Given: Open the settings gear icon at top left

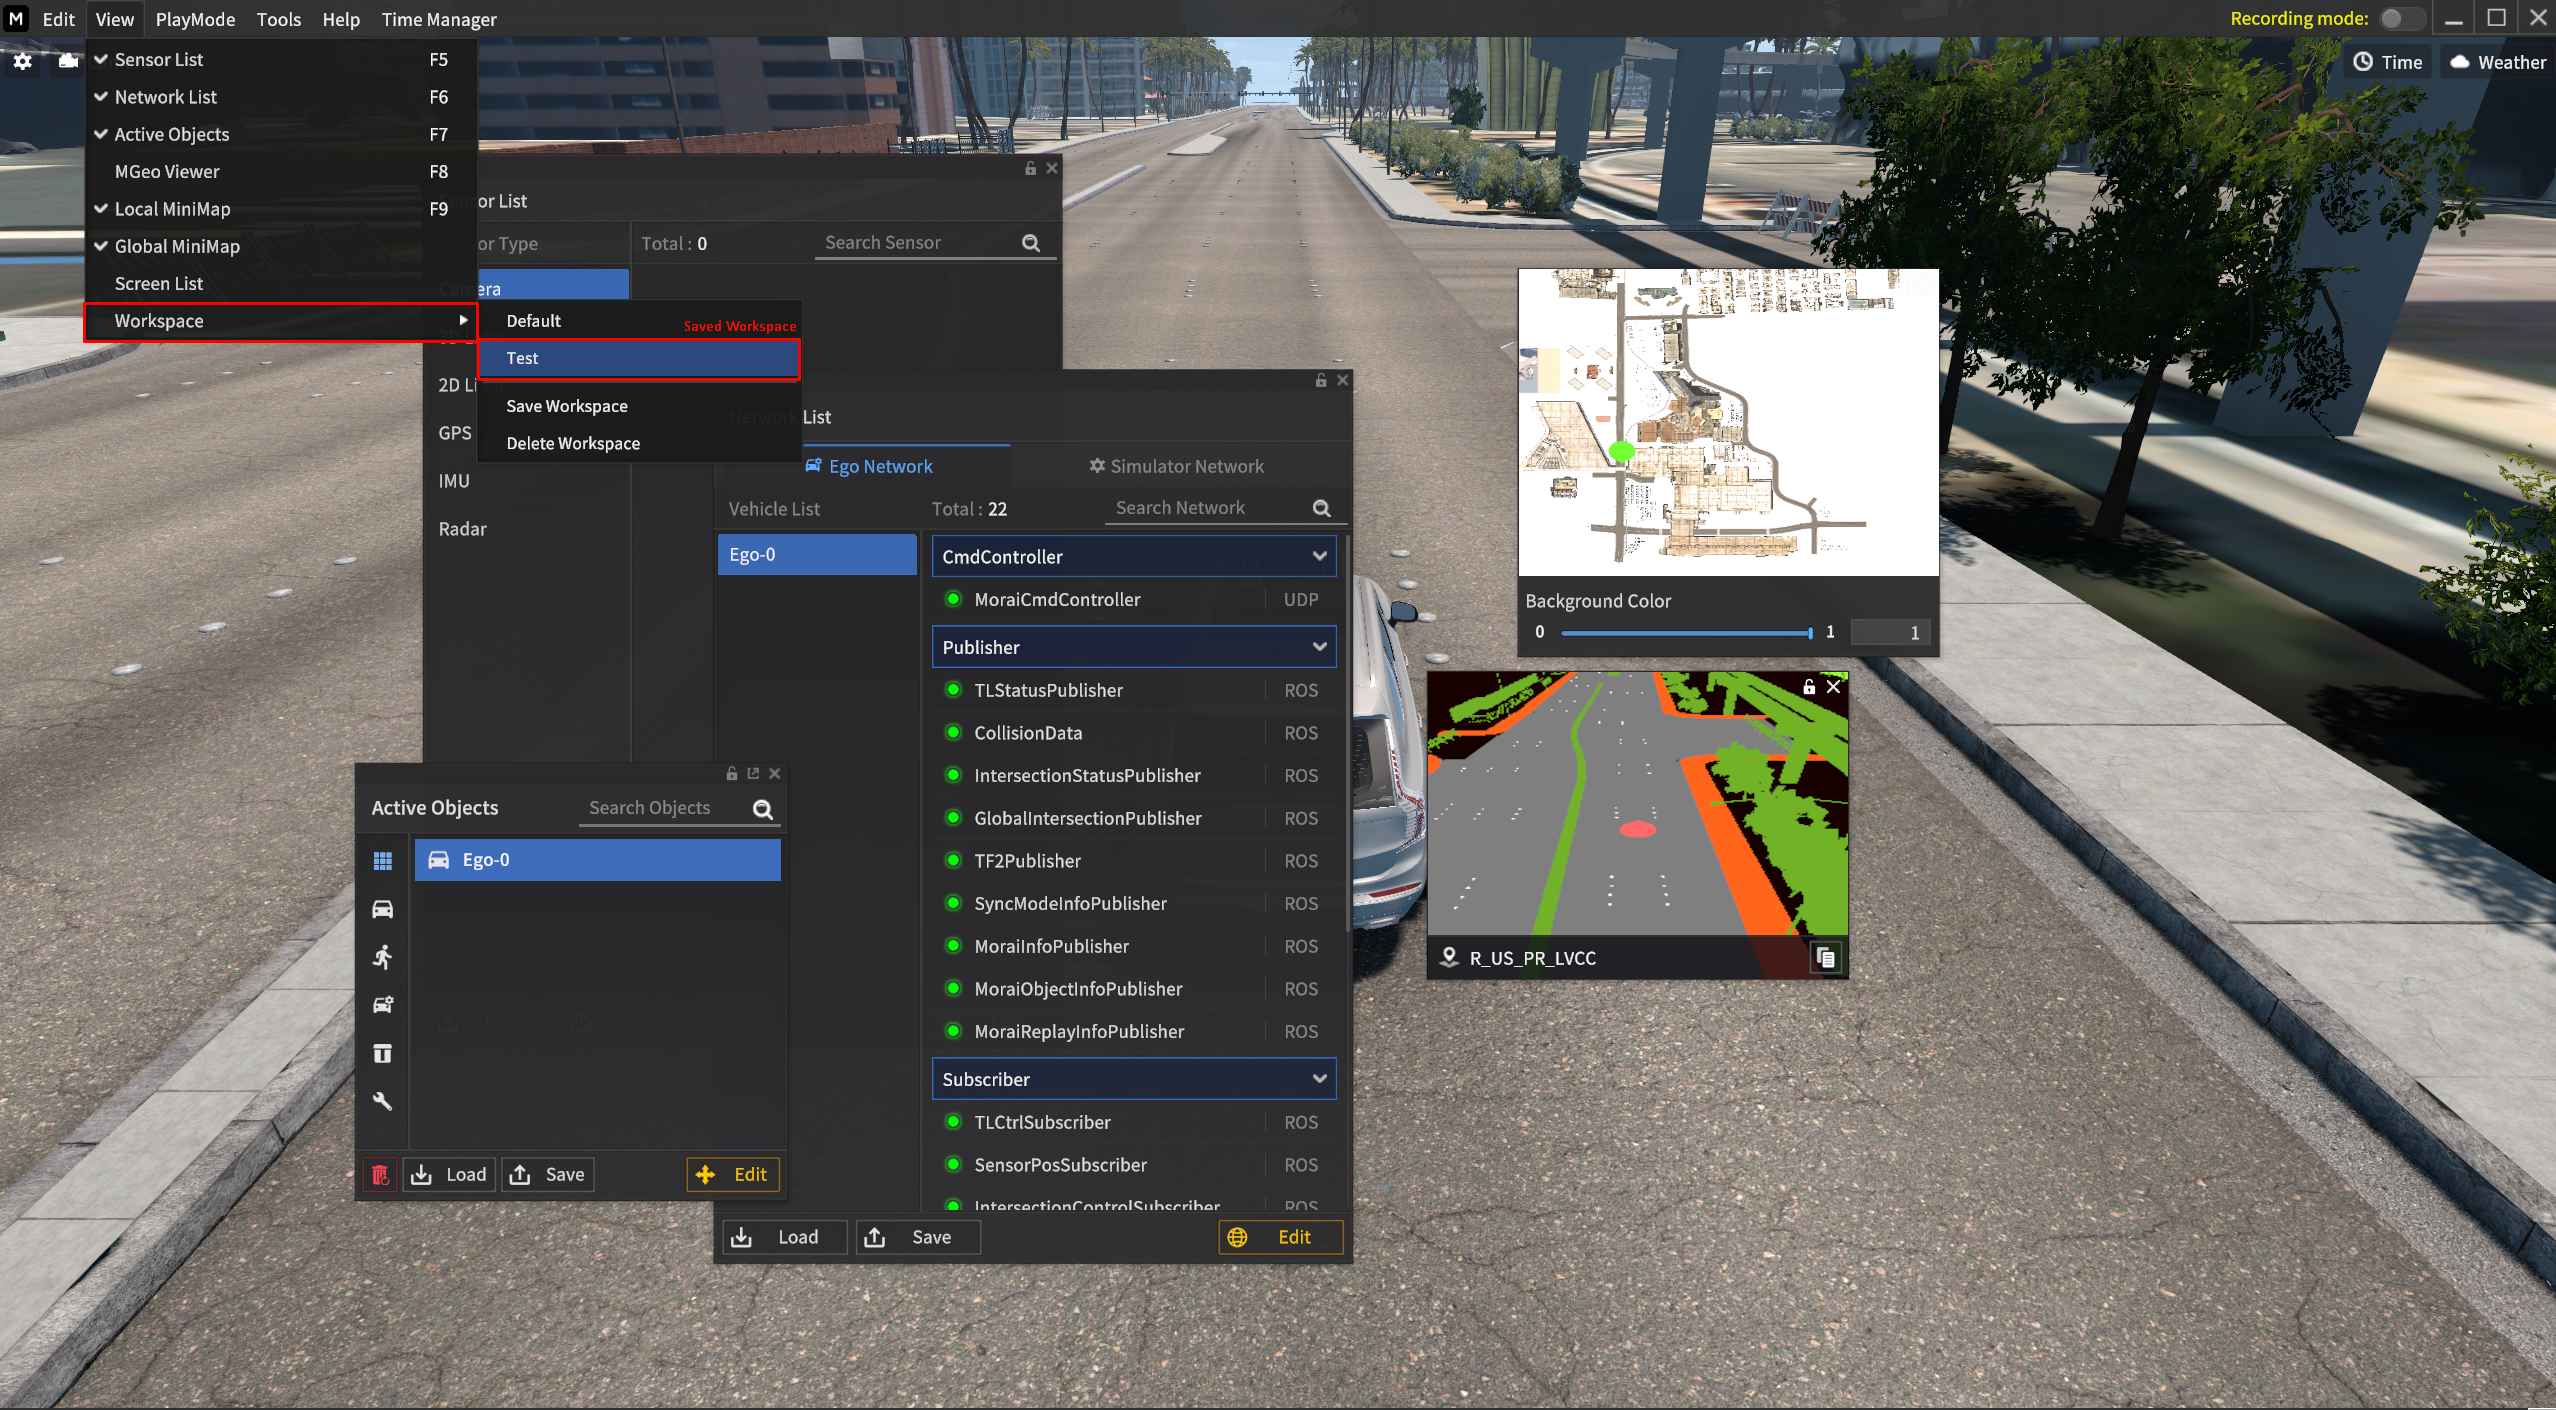Looking at the screenshot, I should coord(22,62).
